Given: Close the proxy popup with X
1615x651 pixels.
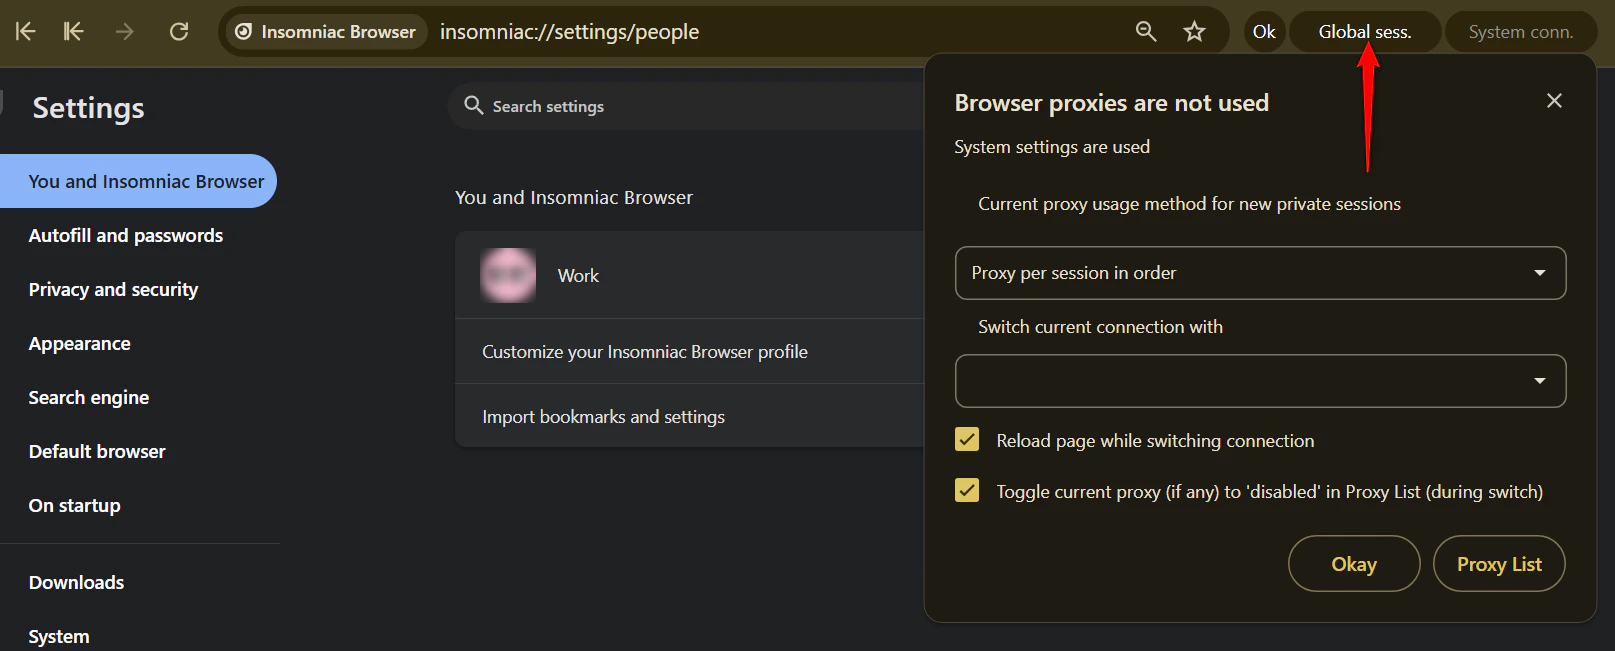Looking at the screenshot, I should (1554, 101).
